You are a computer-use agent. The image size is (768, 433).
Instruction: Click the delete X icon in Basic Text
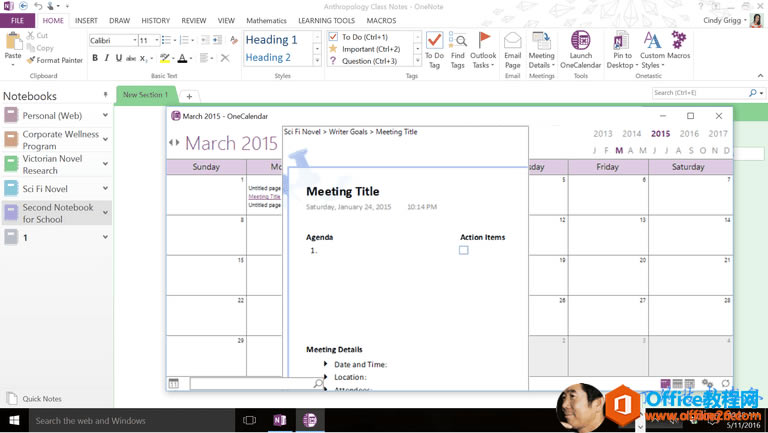click(225, 58)
